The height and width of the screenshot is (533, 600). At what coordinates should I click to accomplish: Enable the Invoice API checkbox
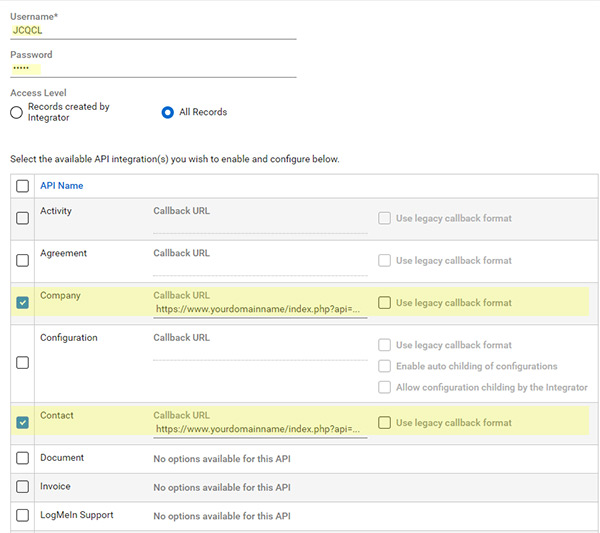click(23, 487)
